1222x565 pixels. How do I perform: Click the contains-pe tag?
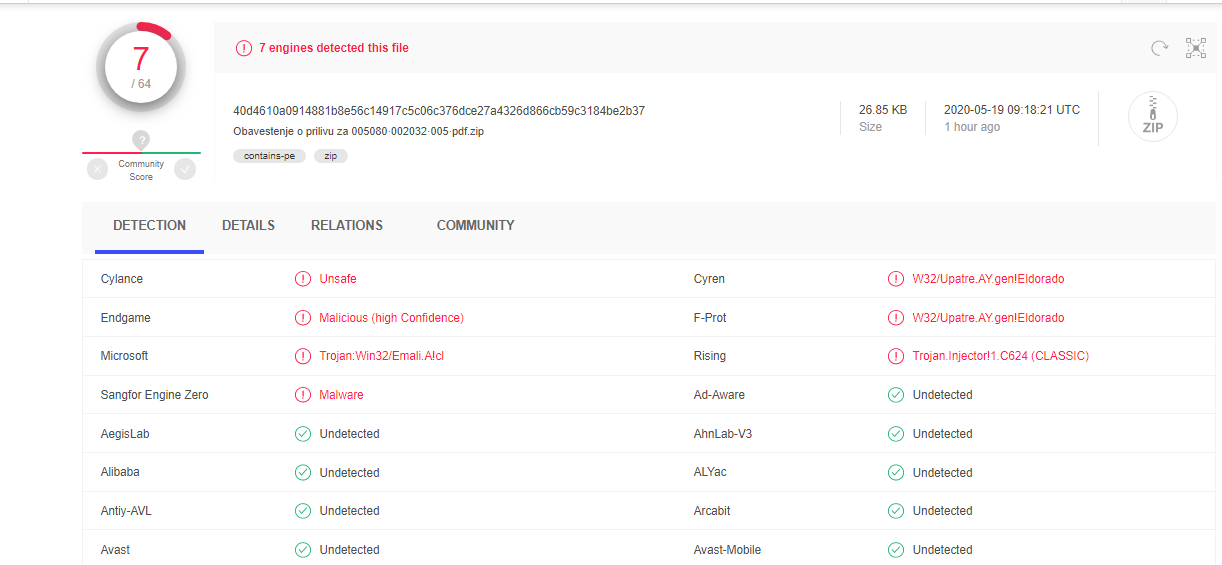[x=269, y=156]
